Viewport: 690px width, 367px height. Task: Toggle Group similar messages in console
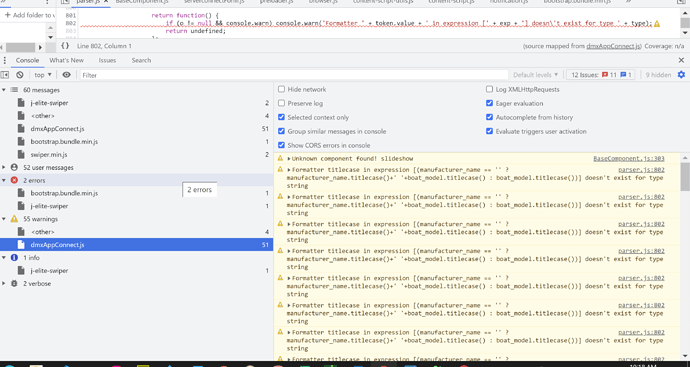(281, 131)
